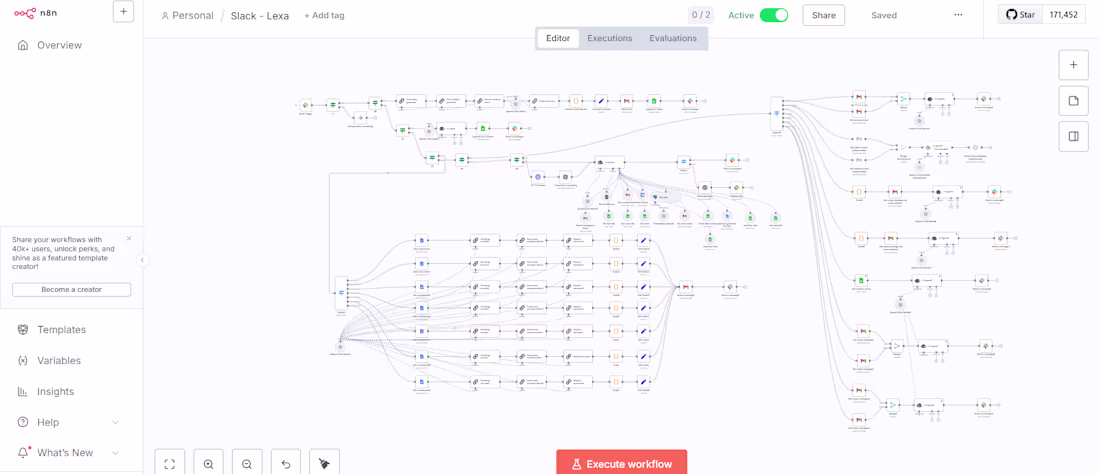
Task: Select the Switch node feeding the Gmail branches
Action: point(777,112)
